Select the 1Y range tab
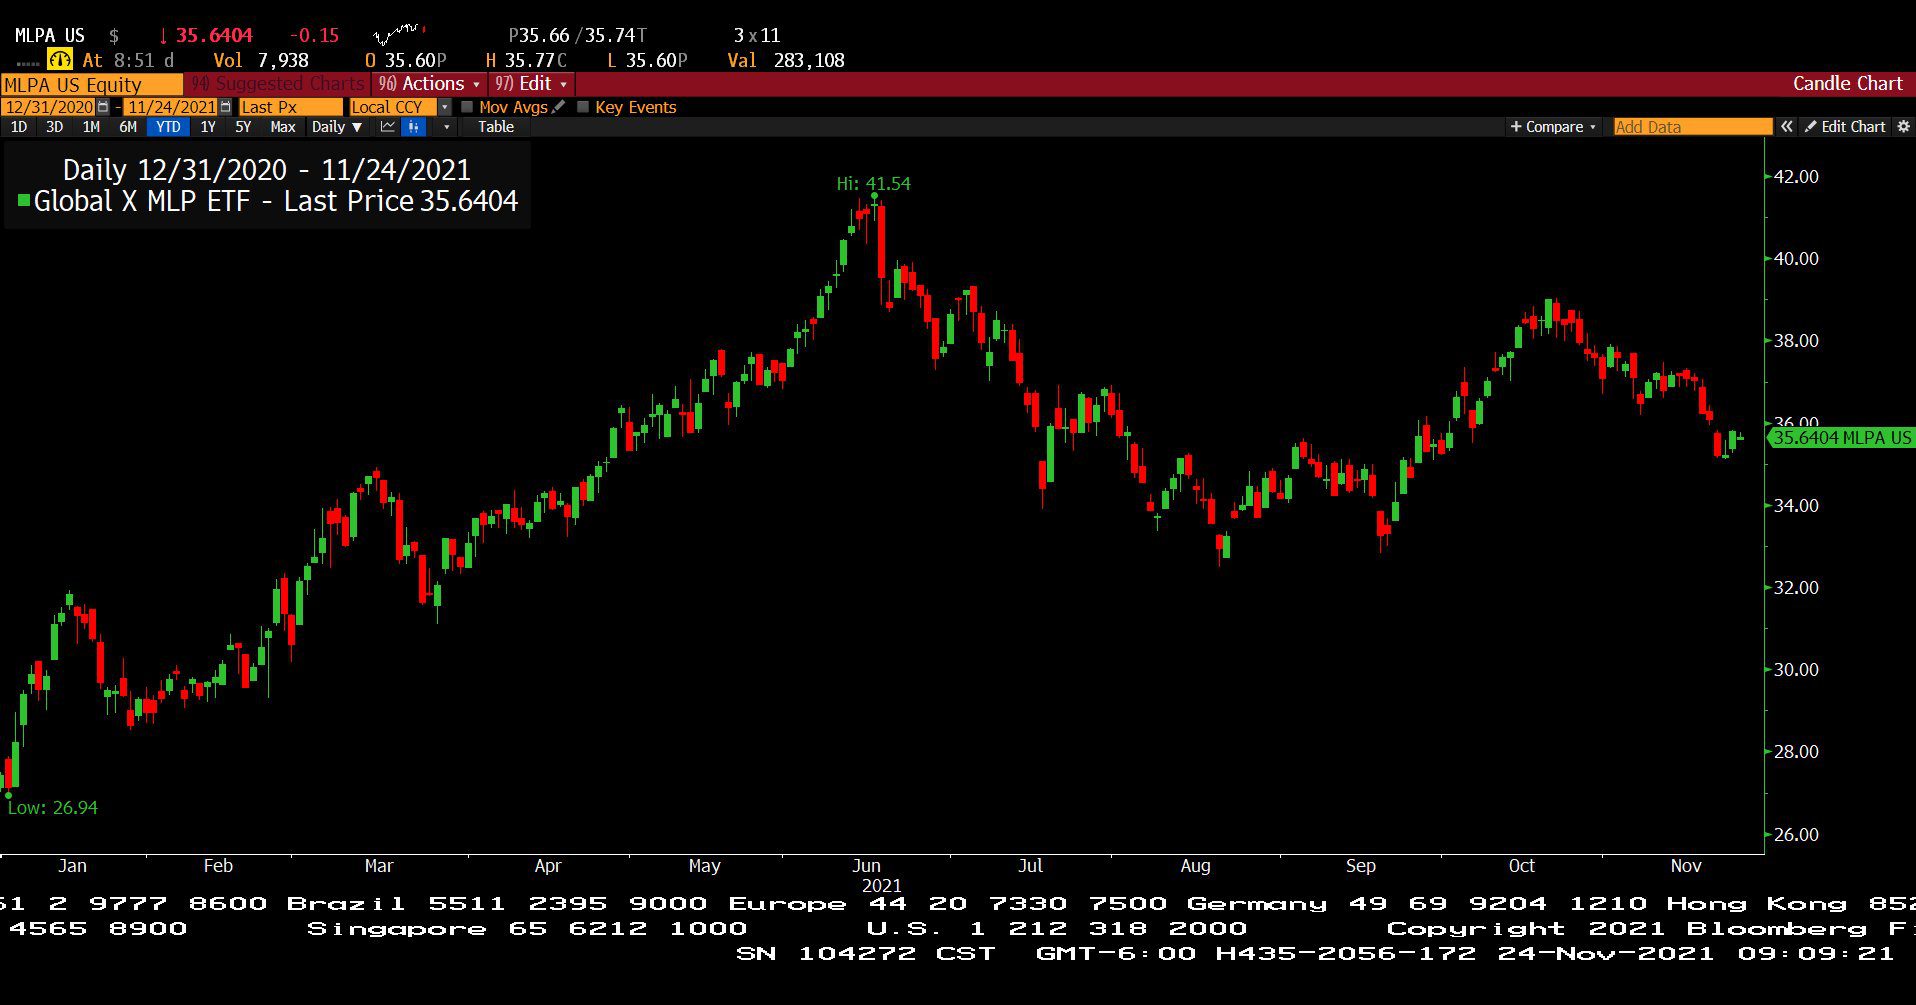The width and height of the screenshot is (1916, 1005). [208, 127]
